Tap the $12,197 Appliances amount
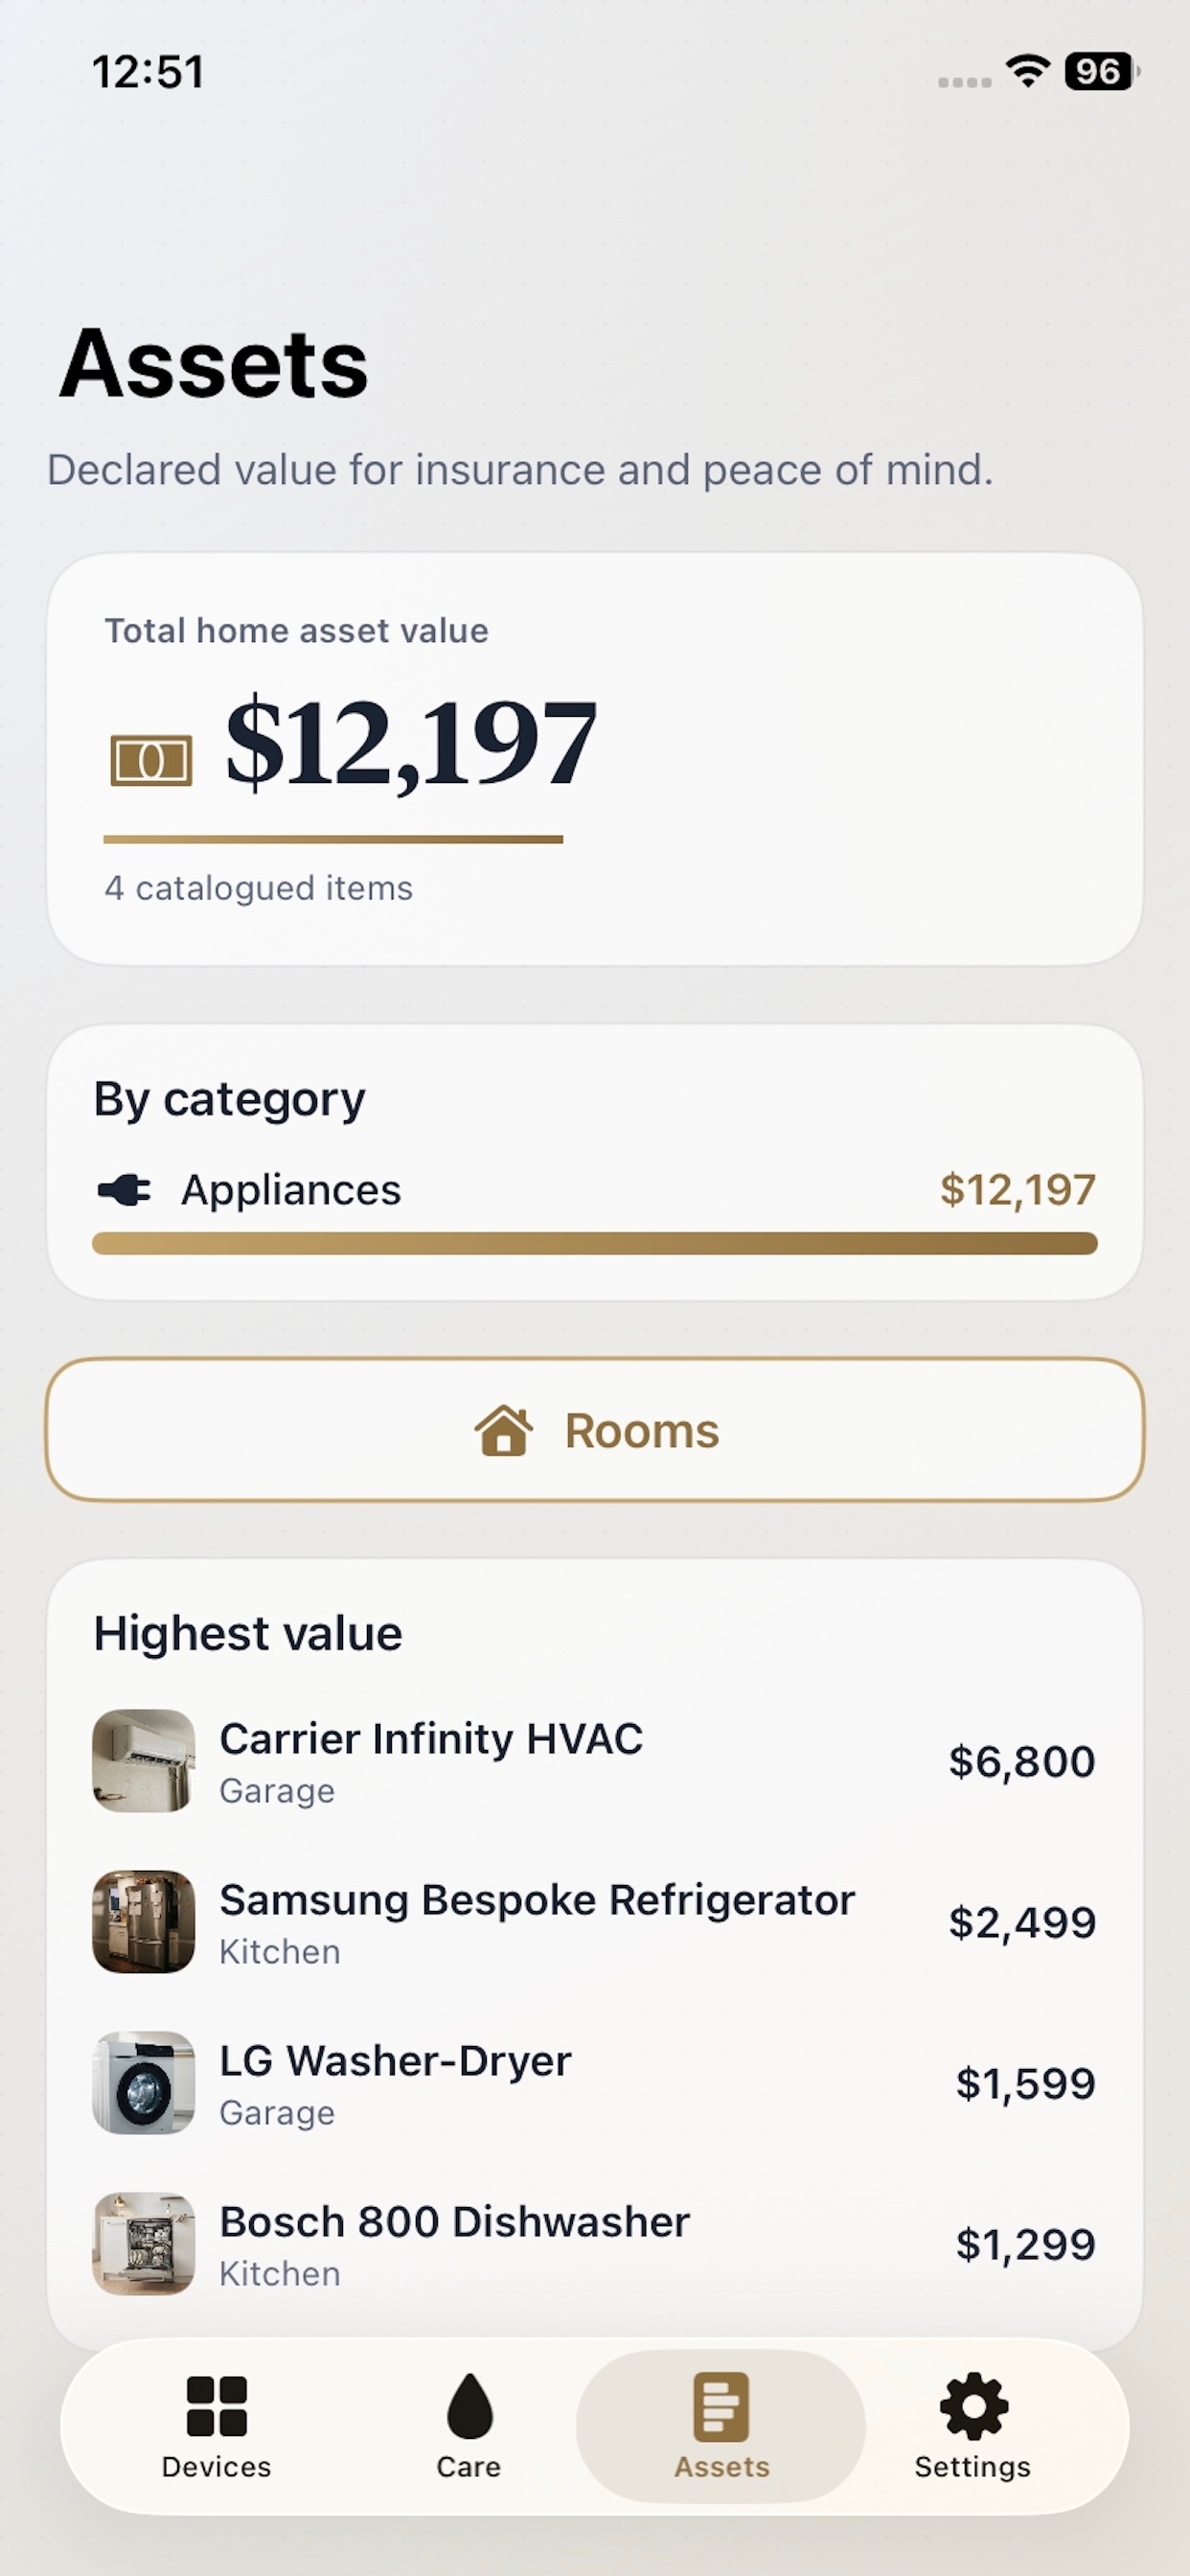Screen dimensions: 1190x2576 coord(1018,1190)
